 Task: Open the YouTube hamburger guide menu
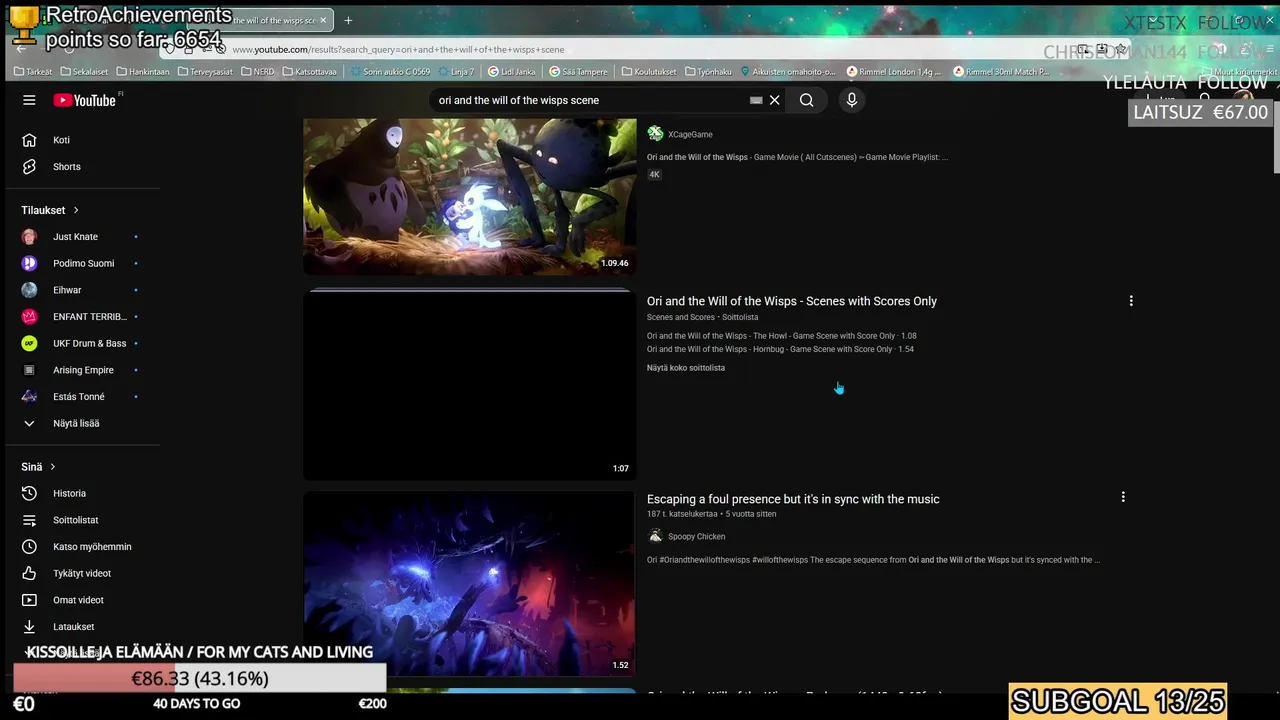pyautogui.click(x=29, y=100)
